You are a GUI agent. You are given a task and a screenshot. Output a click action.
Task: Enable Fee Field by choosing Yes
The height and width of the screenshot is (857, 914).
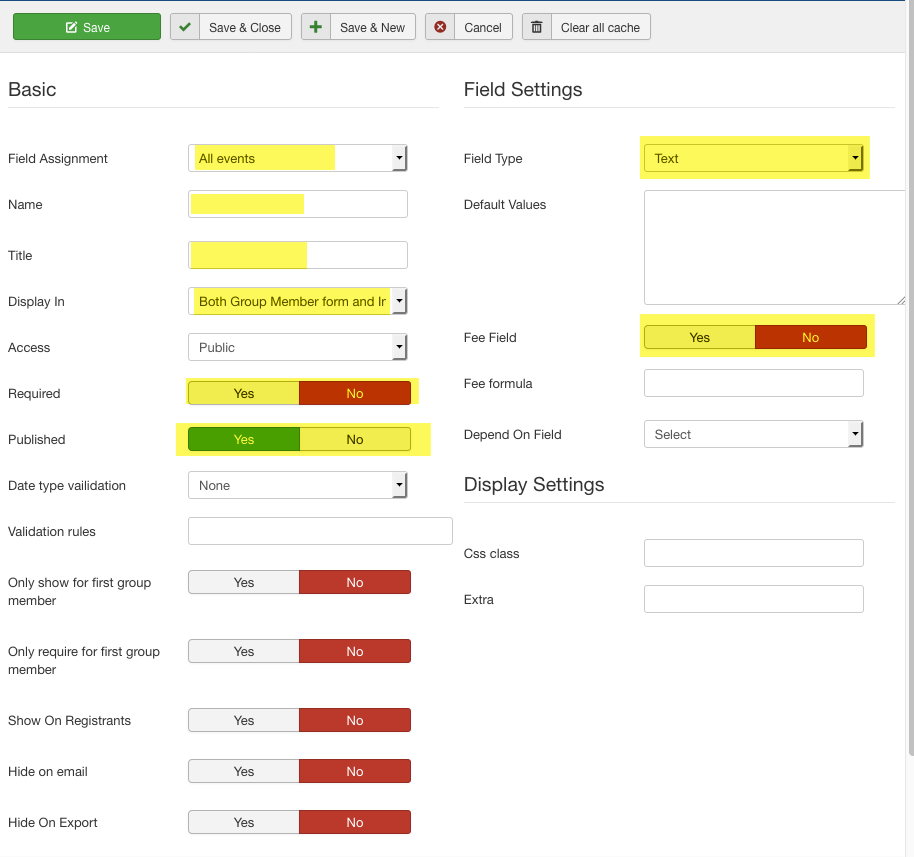click(700, 337)
